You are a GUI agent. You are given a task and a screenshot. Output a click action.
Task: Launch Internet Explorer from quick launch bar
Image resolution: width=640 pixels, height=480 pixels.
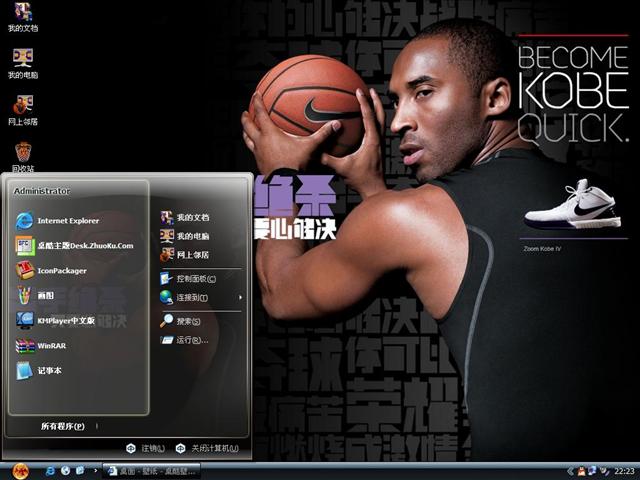click(50, 471)
